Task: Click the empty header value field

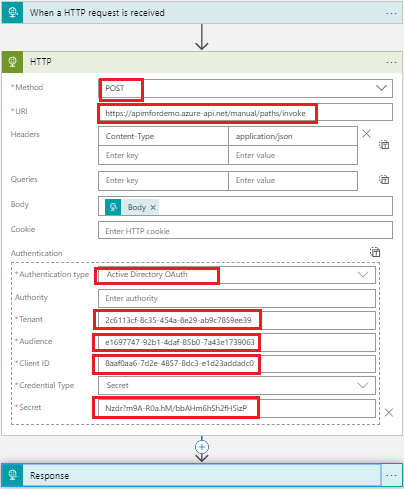Action: (x=293, y=155)
